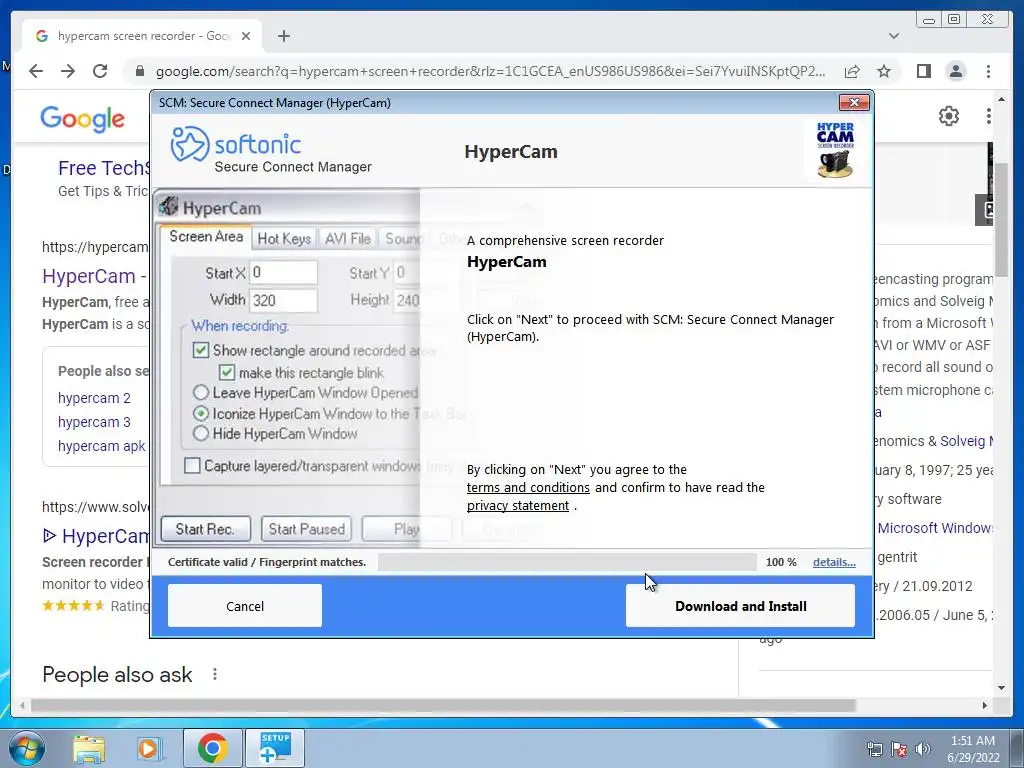Cancel the Softonic installer dialog
The image size is (1024, 768).
click(x=245, y=606)
